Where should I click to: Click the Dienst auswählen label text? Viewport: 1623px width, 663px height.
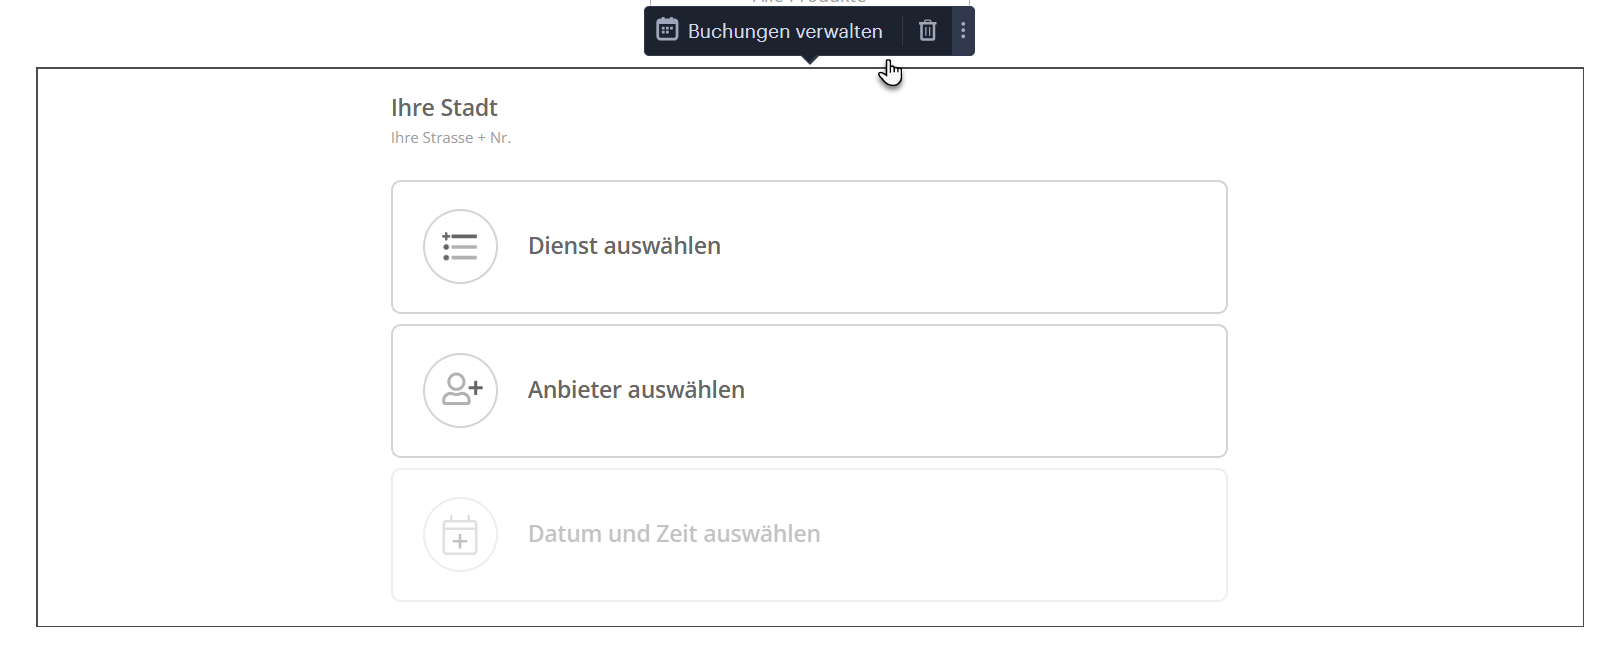pyautogui.click(x=624, y=246)
